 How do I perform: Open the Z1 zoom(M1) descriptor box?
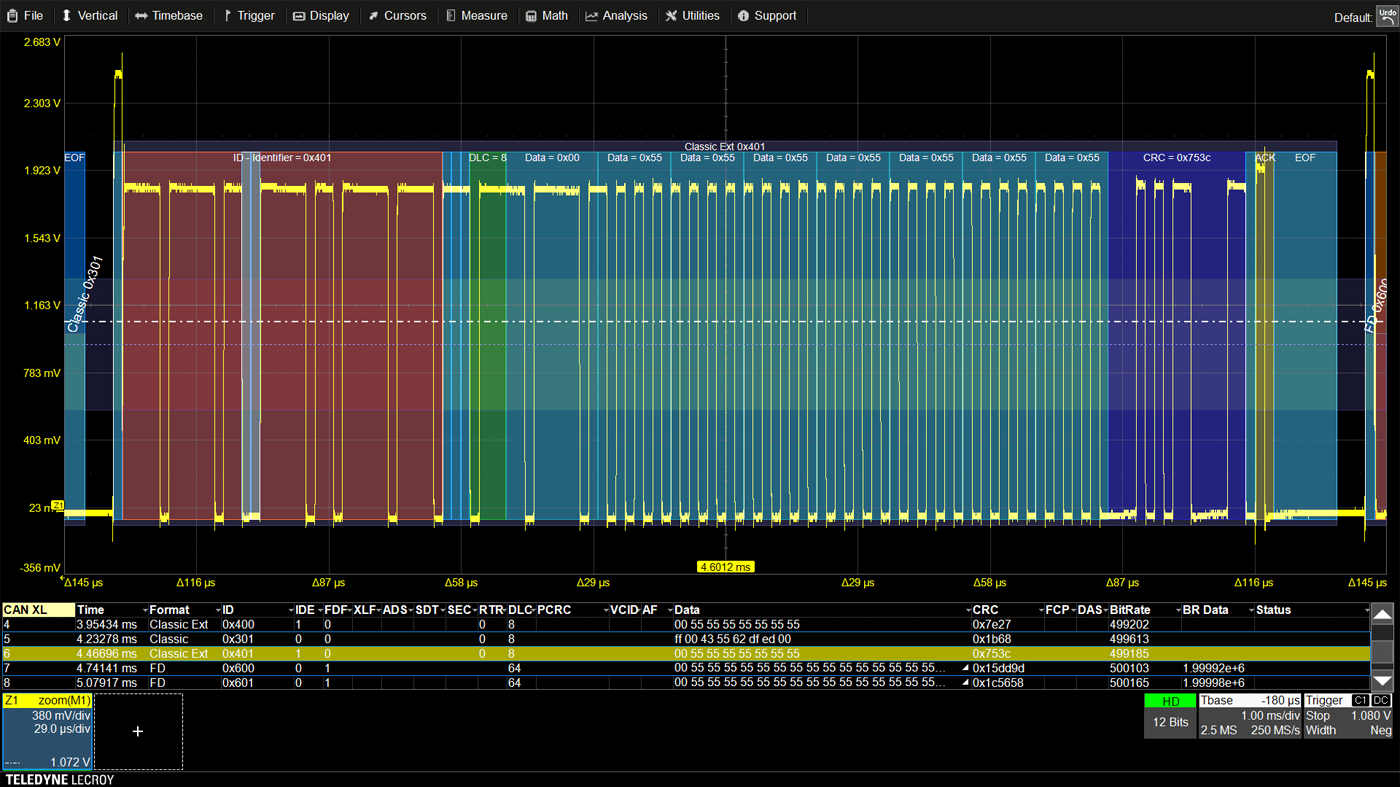click(x=47, y=731)
